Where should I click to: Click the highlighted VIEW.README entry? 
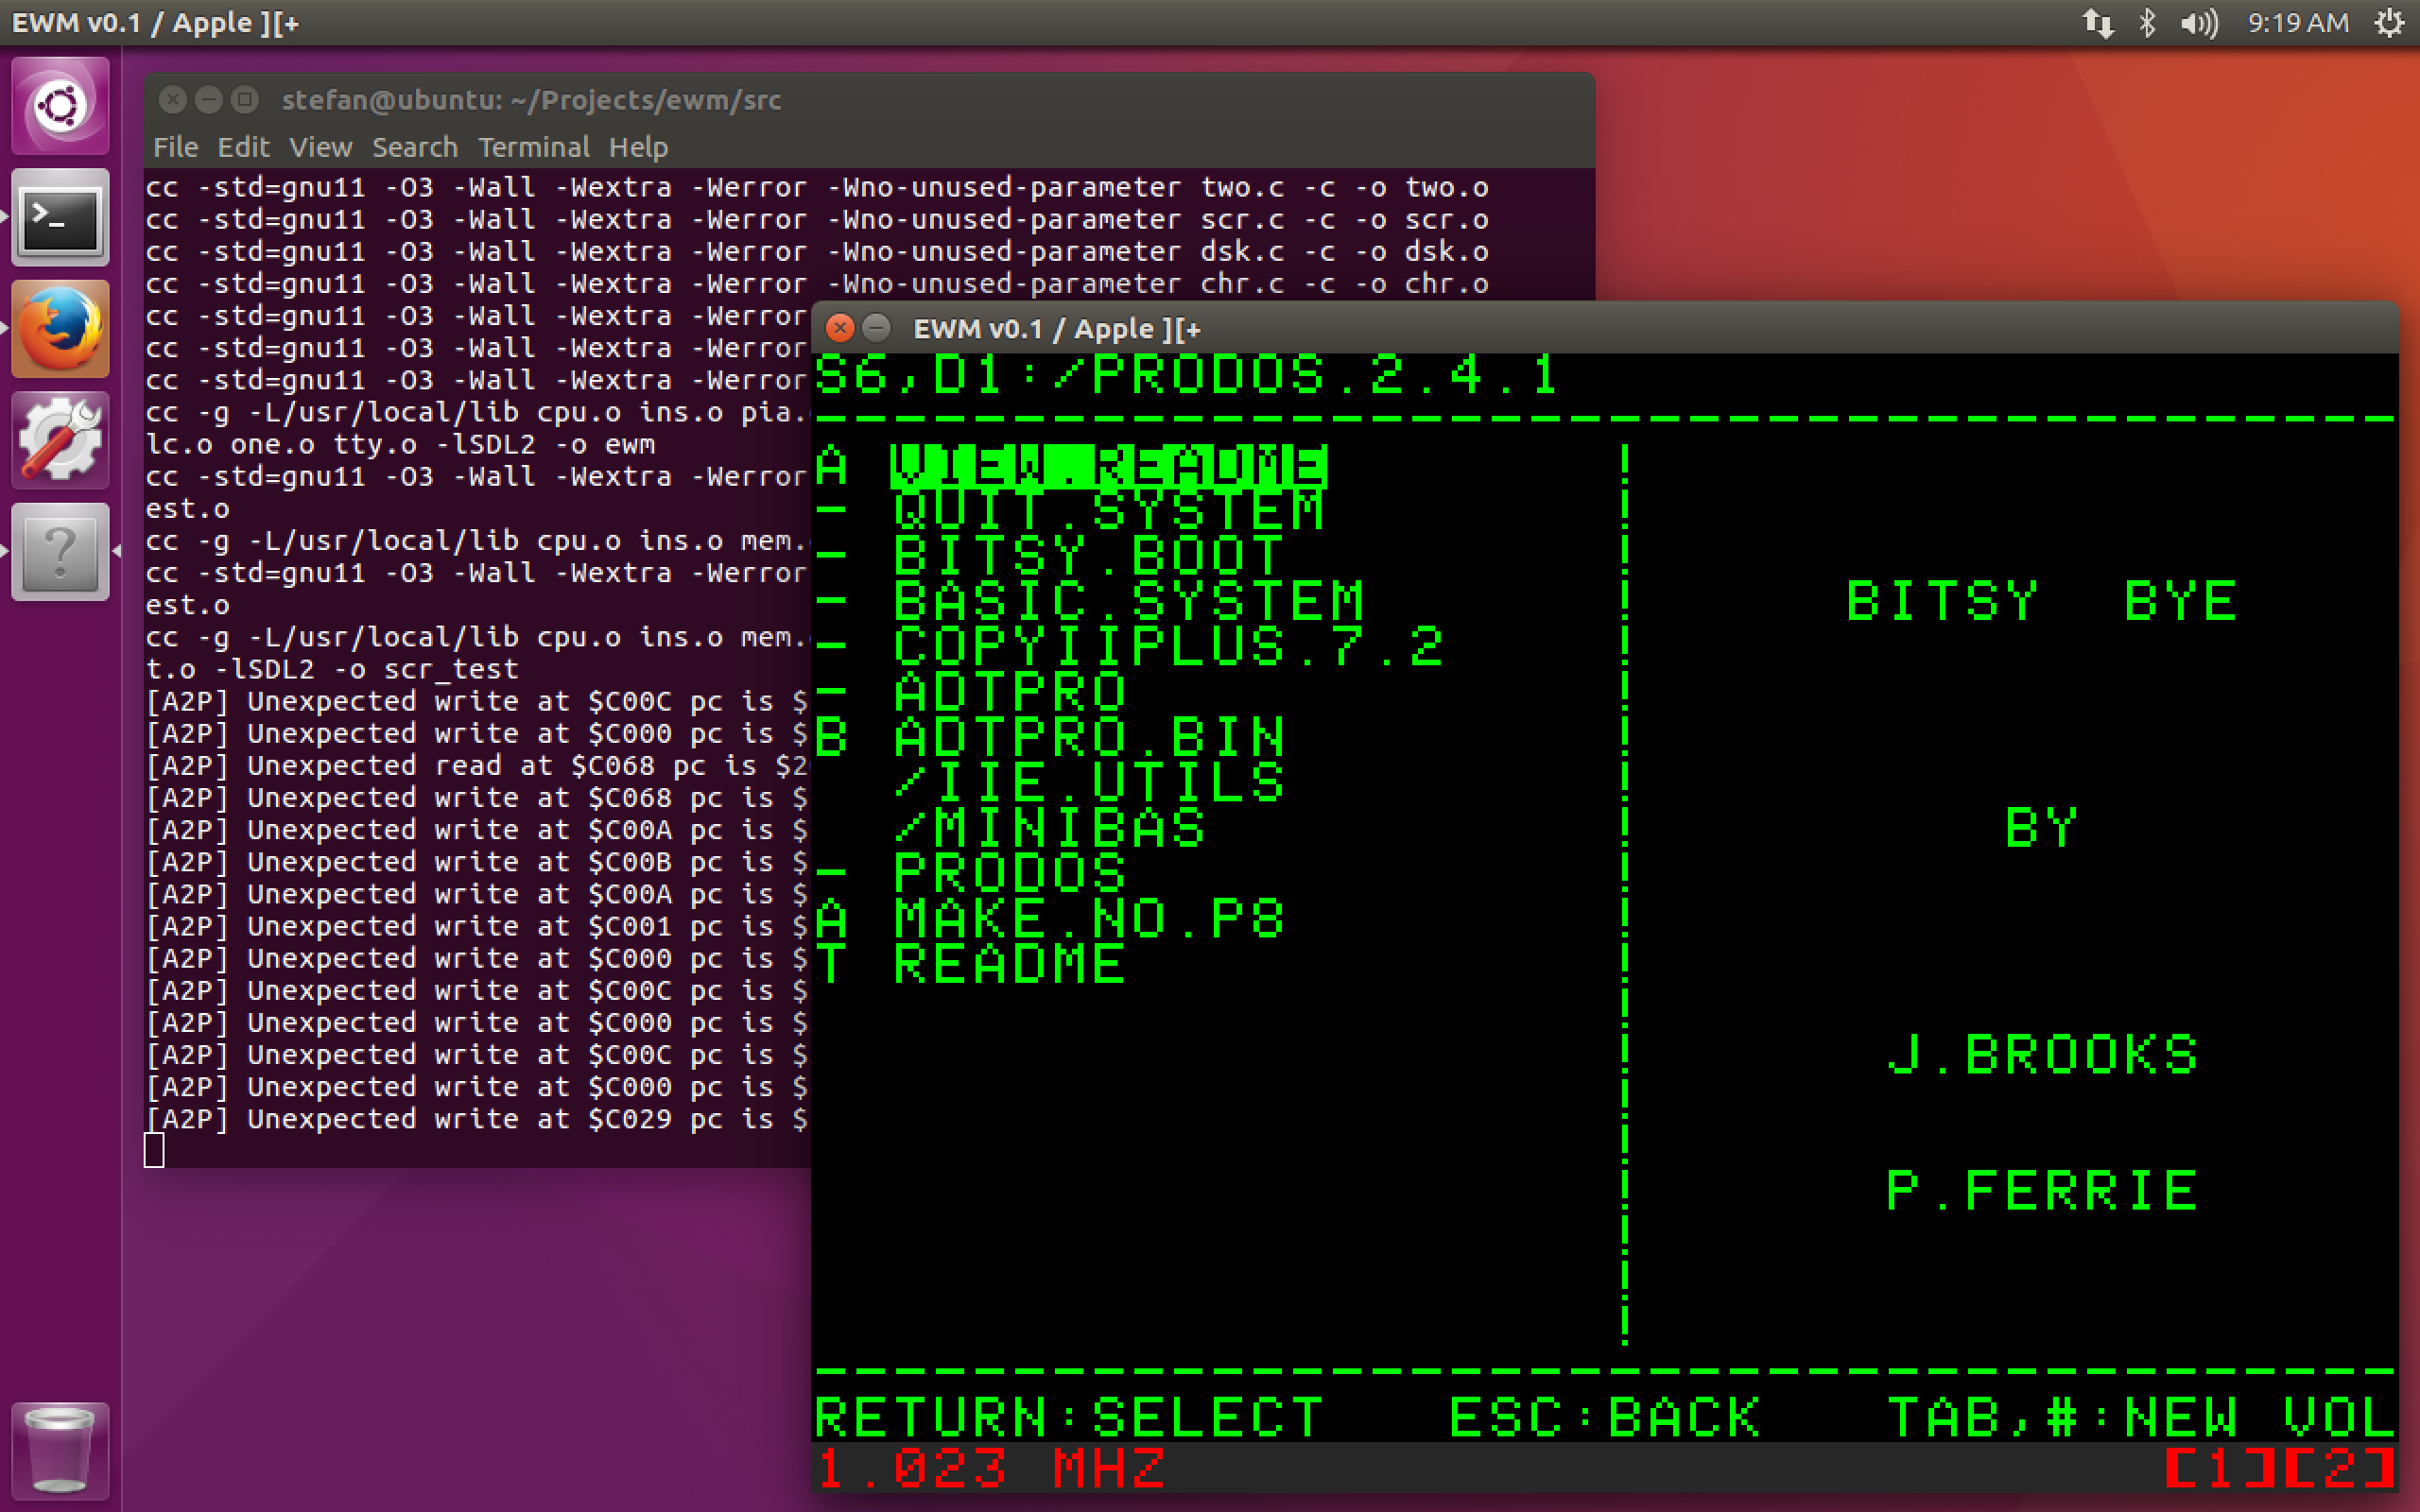pyautogui.click(x=1108, y=466)
